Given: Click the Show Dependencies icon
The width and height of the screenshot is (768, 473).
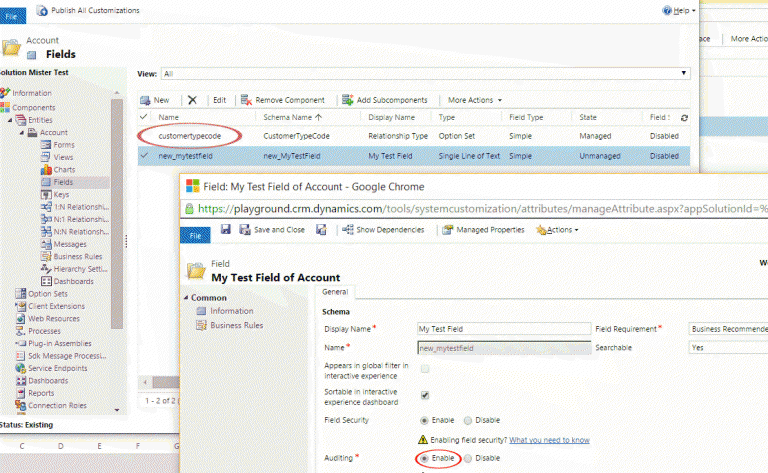Looking at the screenshot, I should pos(348,229).
